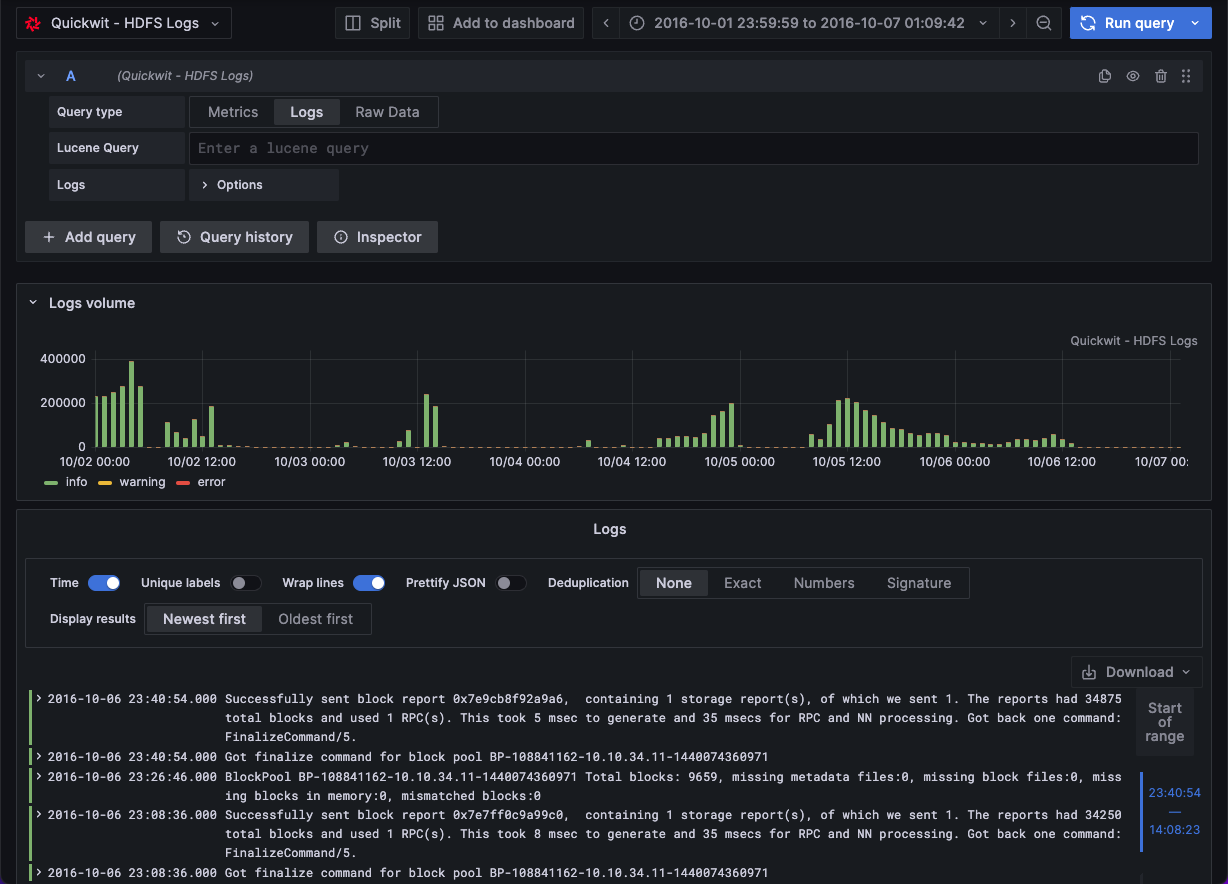
Task: Hide the warning series in Logs volume legend
Action: (142, 481)
